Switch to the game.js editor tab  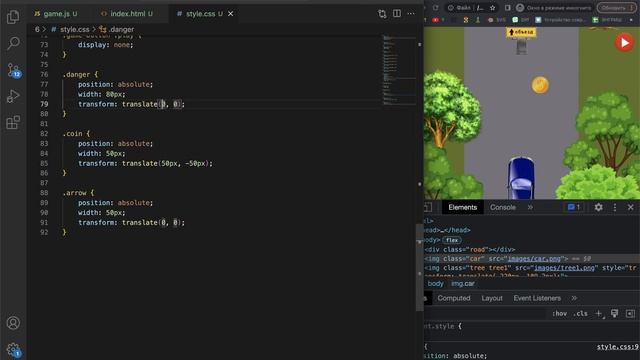pos(56,13)
